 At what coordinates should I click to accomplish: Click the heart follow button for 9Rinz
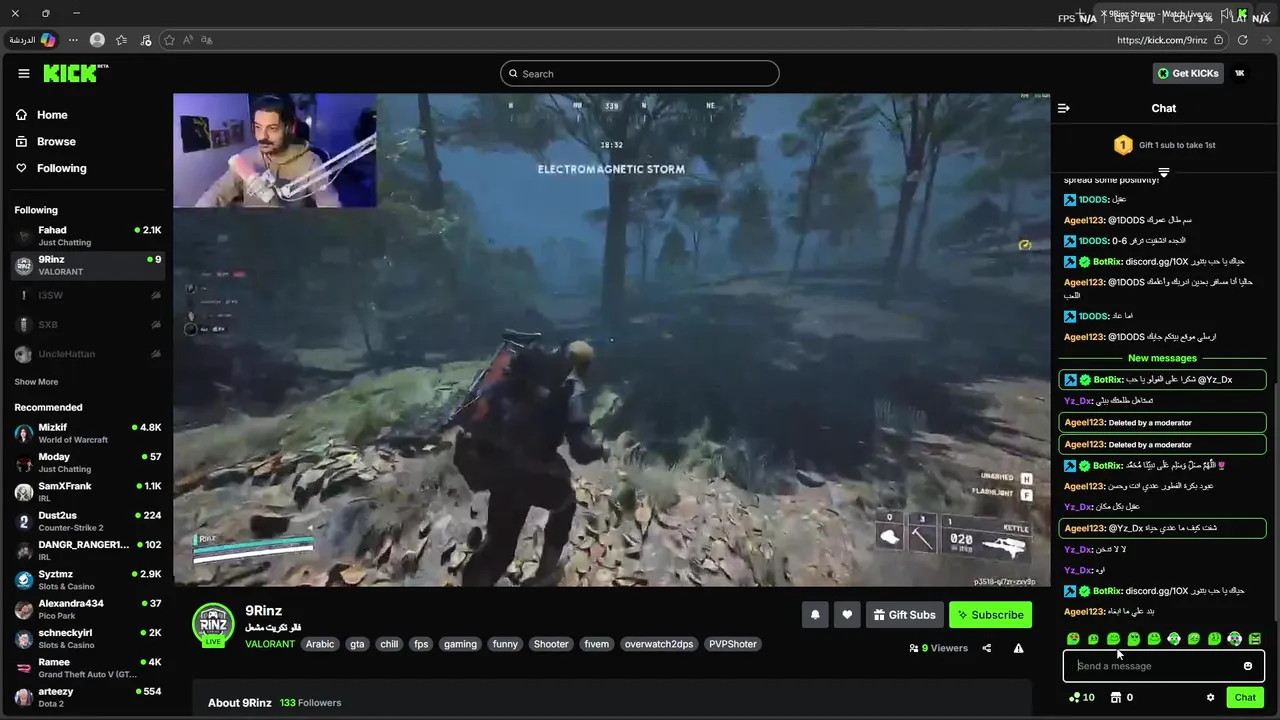coord(847,615)
